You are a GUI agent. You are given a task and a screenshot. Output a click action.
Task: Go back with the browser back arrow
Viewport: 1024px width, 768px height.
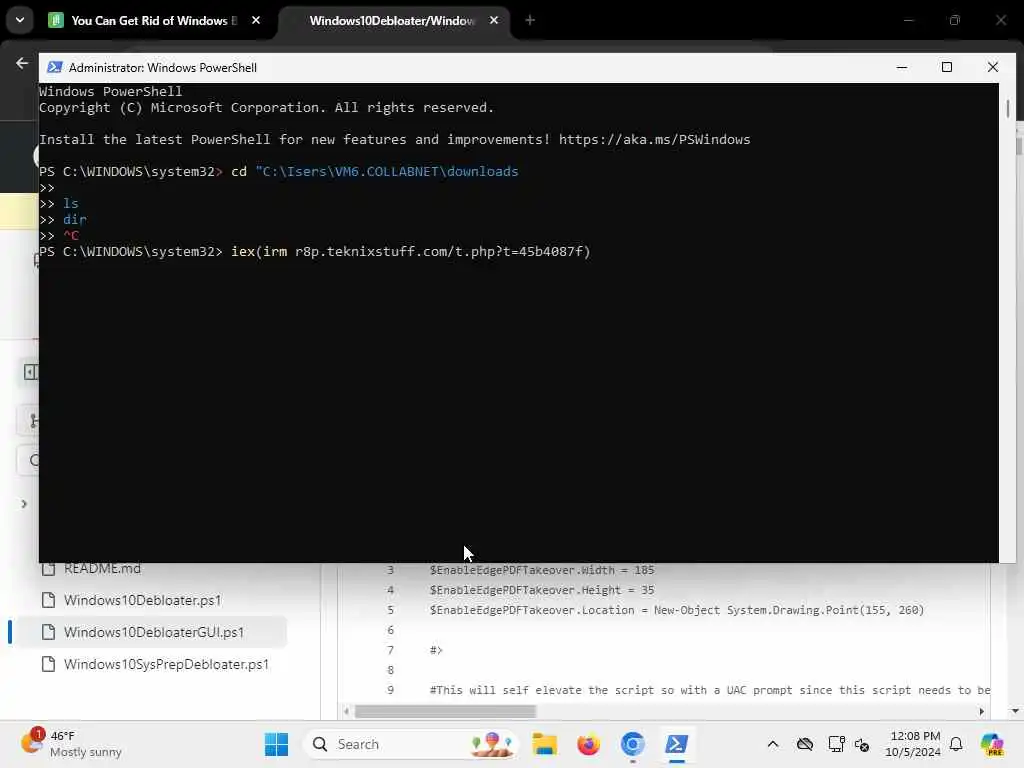point(22,63)
